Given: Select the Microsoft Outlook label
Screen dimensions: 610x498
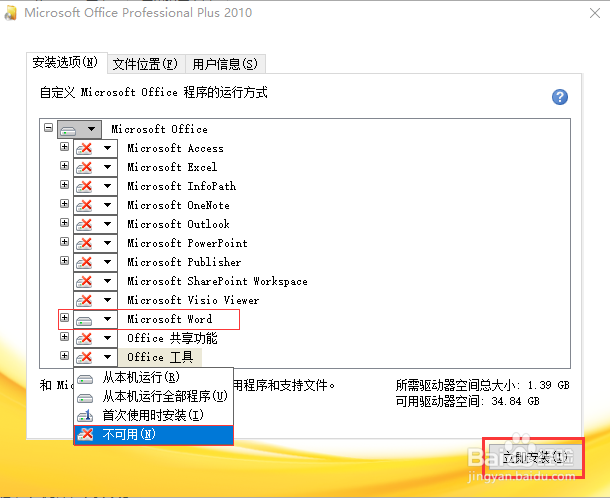Looking at the screenshot, I should 179,224.
